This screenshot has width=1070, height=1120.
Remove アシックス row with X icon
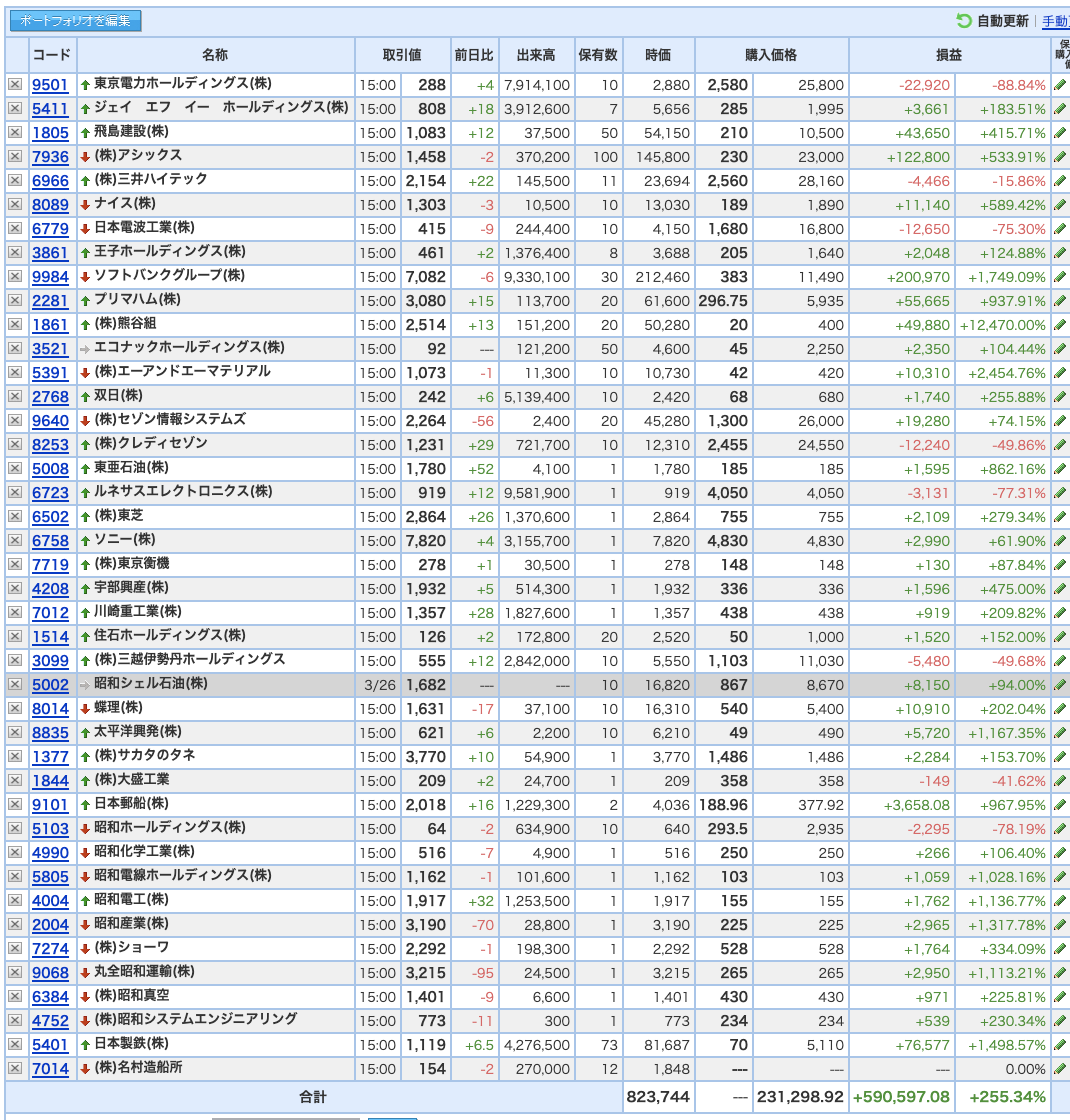(x=15, y=156)
